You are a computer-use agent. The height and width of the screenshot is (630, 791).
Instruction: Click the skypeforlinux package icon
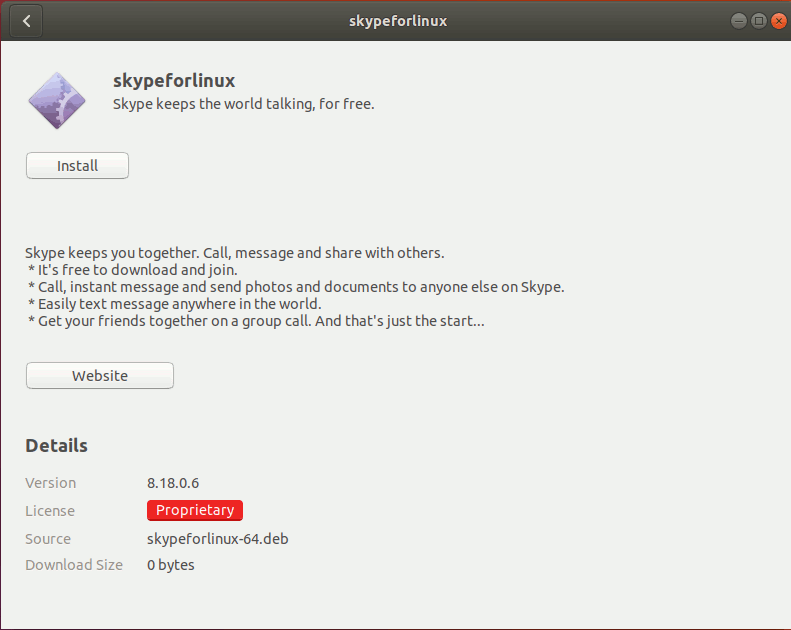pyautogui.click(x=57, y=100)
